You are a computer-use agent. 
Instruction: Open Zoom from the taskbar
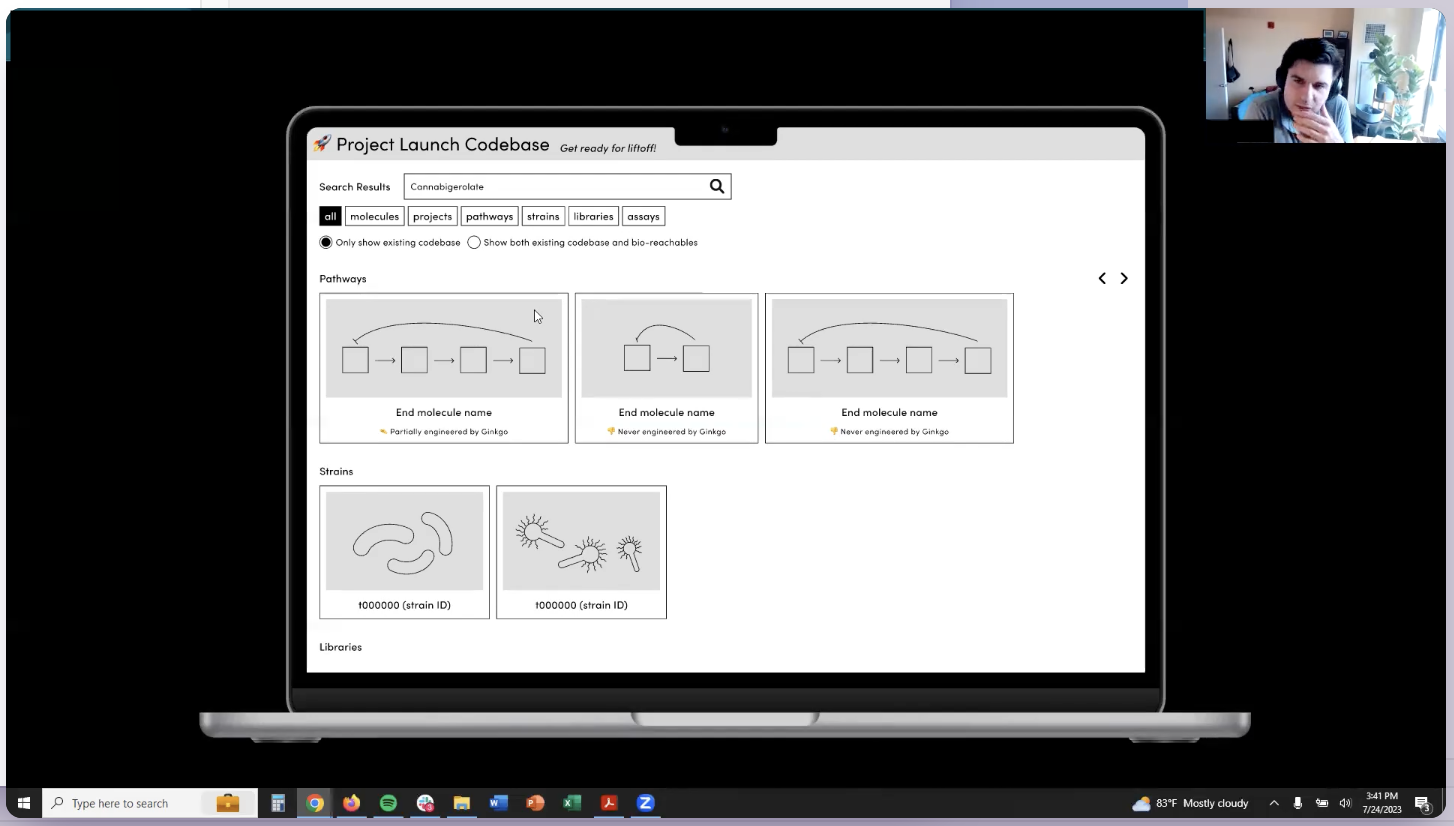pos(646,803)
